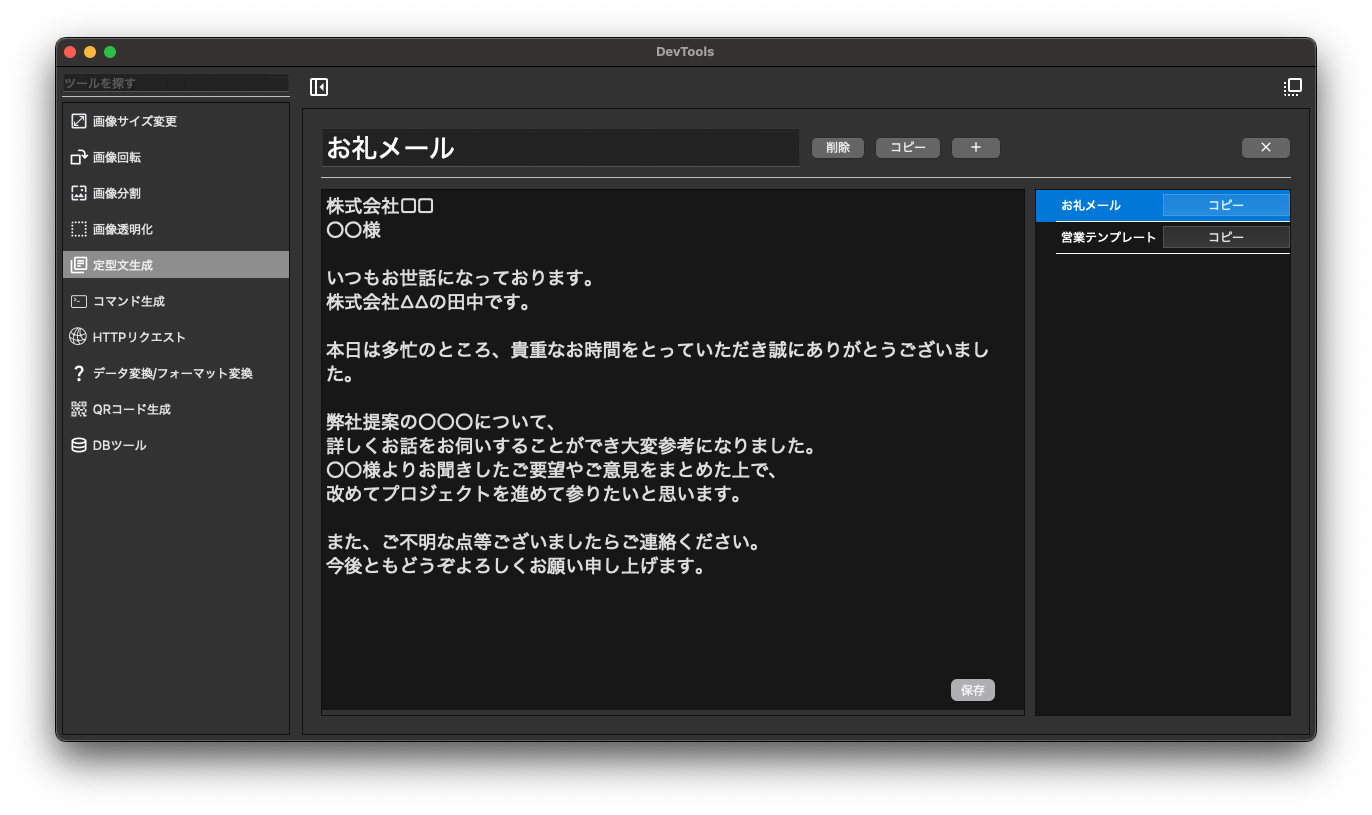Open データ変換/フォーマット変換 tool
Viewport: 1372px width, 815px height.
[172, 373]
